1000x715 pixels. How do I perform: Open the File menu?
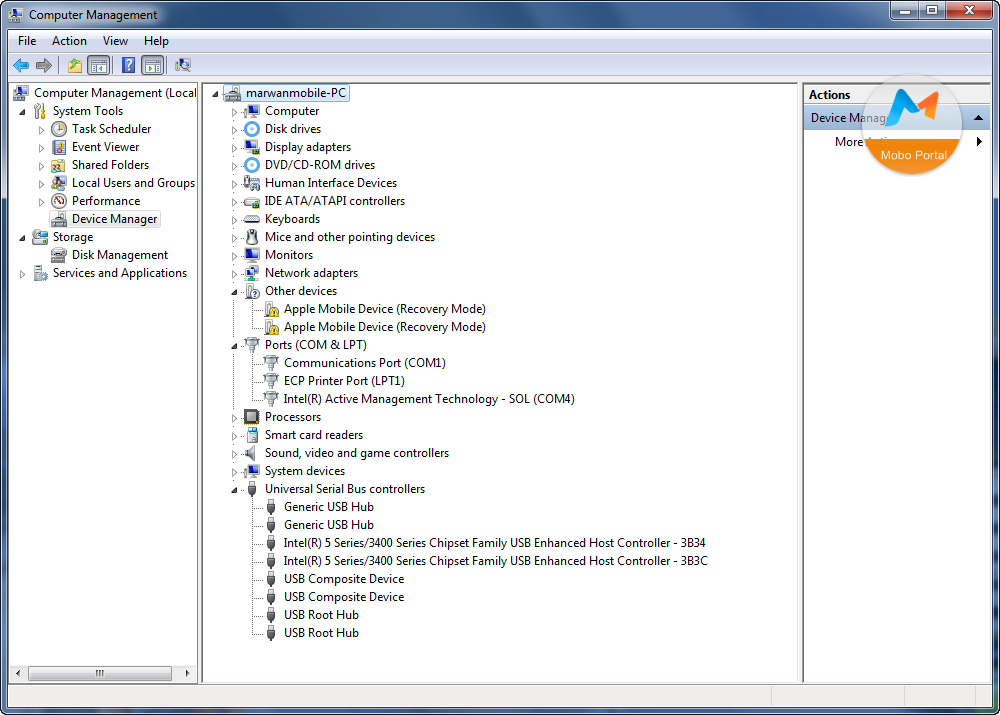pos(27,41)
